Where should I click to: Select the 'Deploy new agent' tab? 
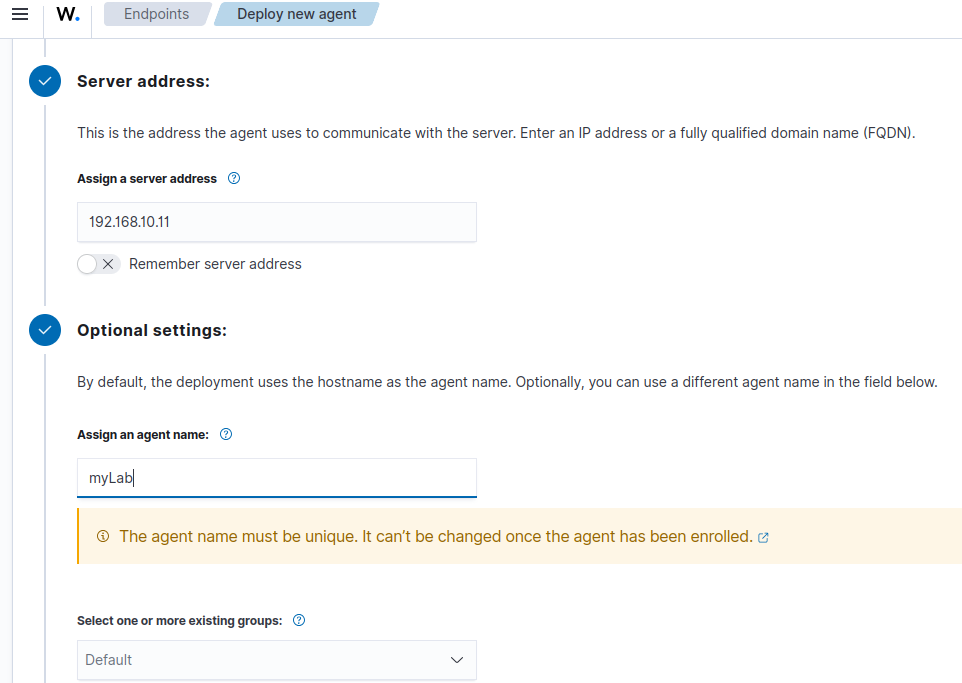coord(296,14)
